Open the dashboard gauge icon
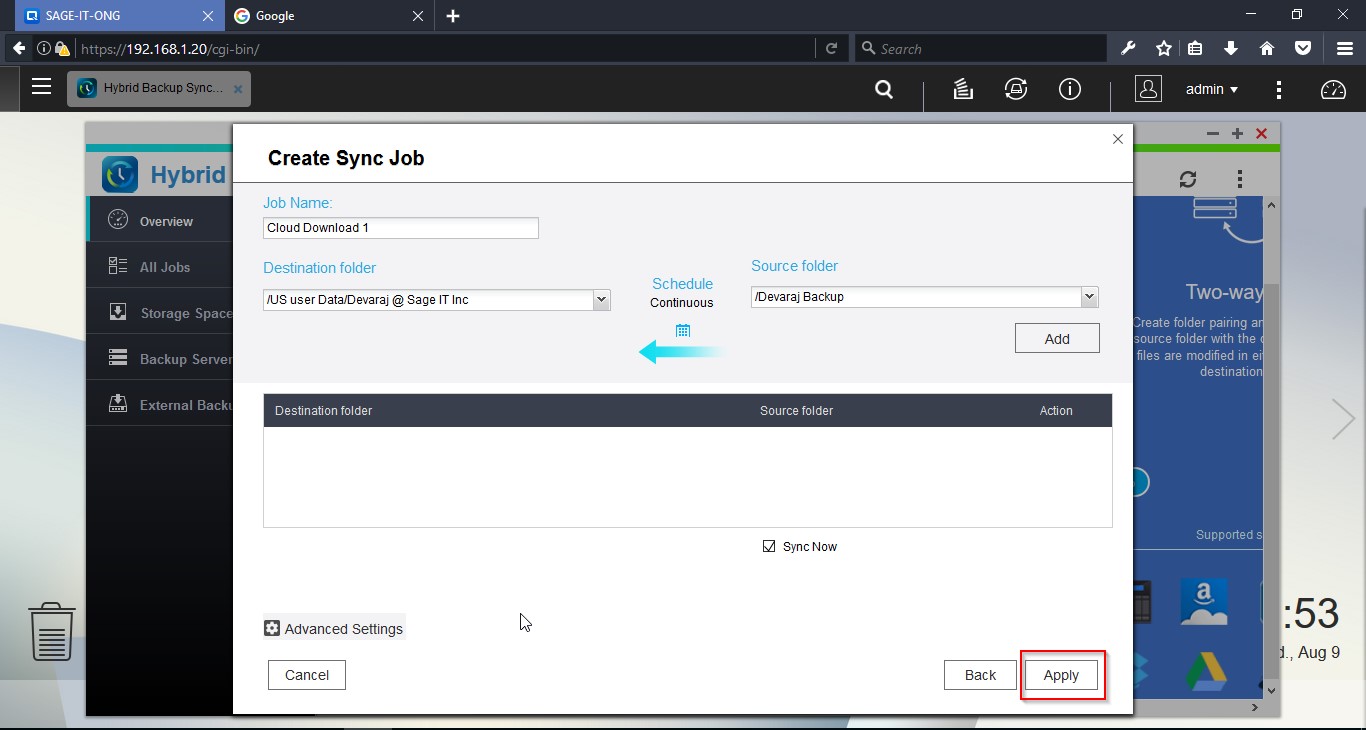The height and width of the screenshot is (730, 1366). (x=1333, y=89)
